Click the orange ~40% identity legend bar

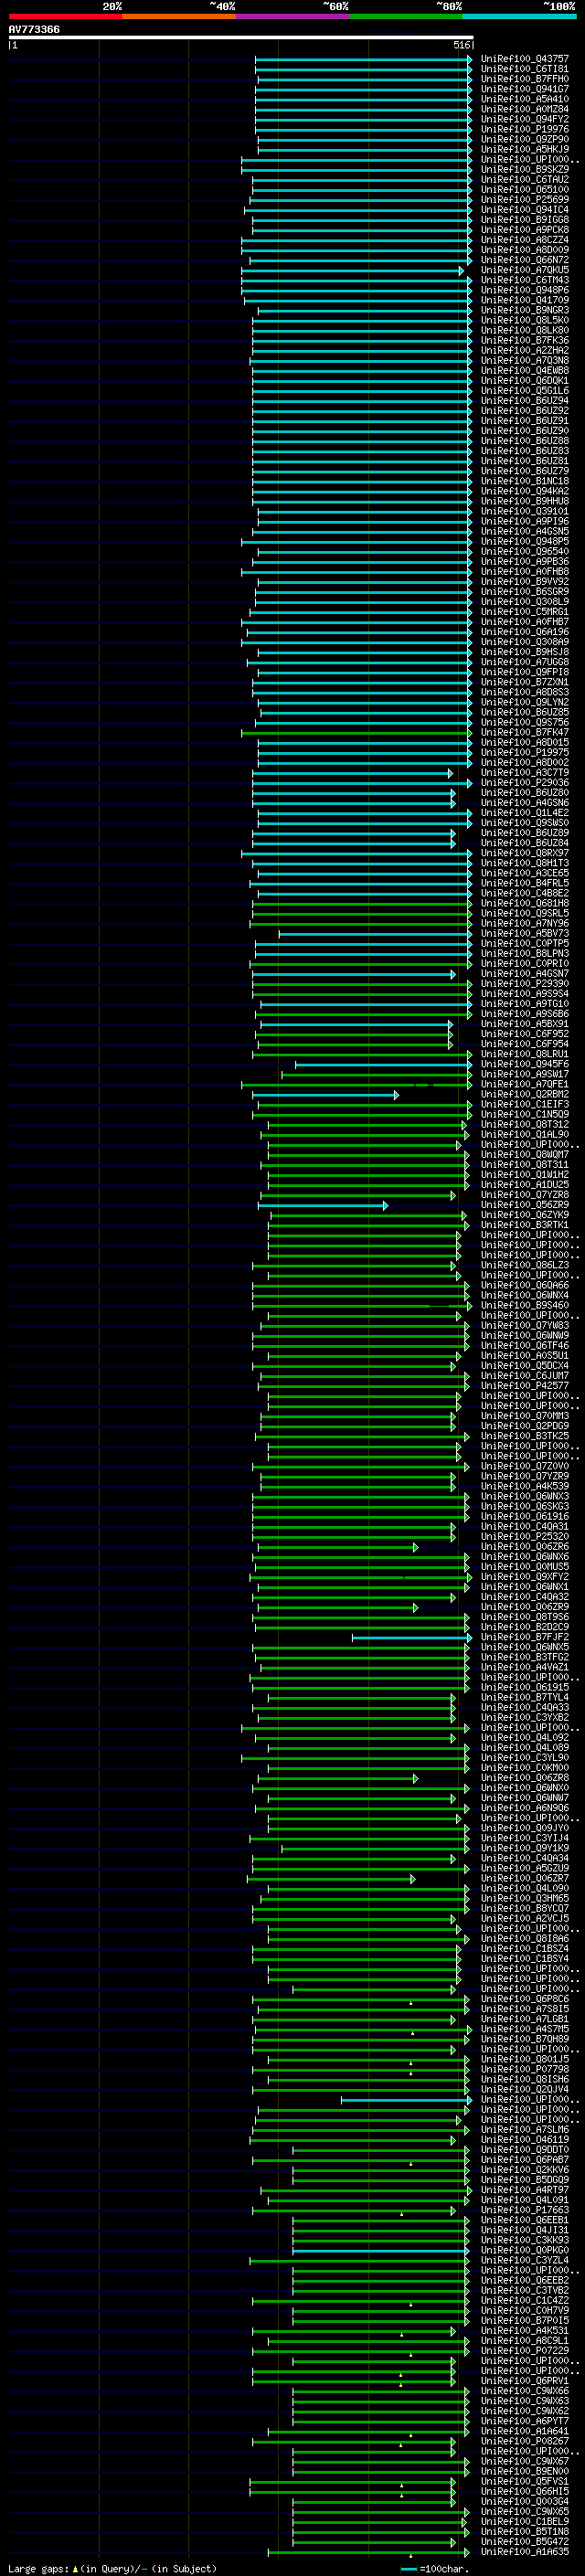(x=179, y=16)
